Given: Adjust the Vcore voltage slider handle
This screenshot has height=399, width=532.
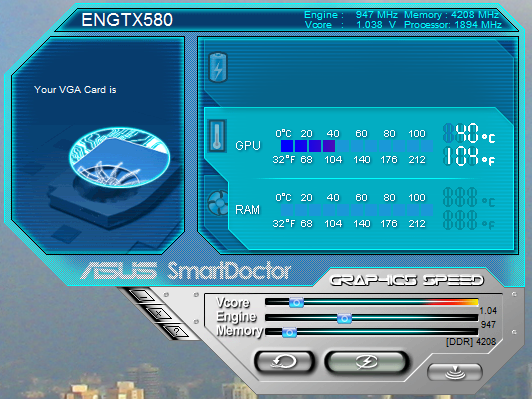Looking at the screenshot, I should (x=296, y=302).
